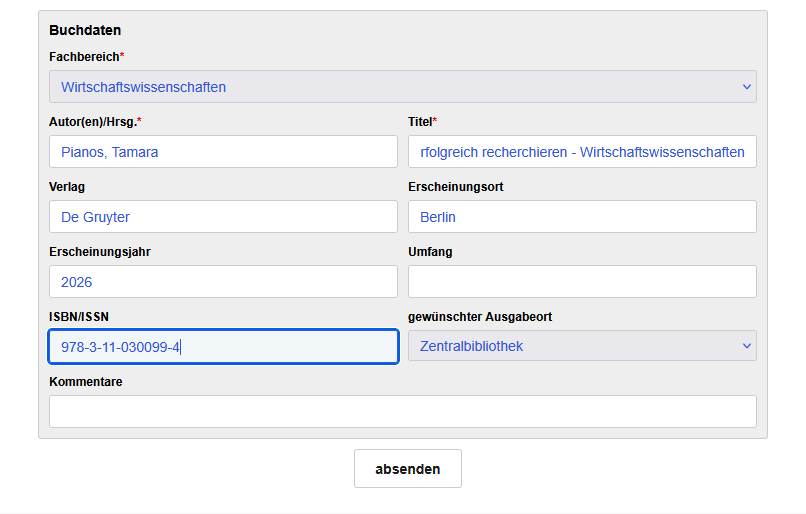Click the Verlag label
806x514 pixels.
[67, 187]
